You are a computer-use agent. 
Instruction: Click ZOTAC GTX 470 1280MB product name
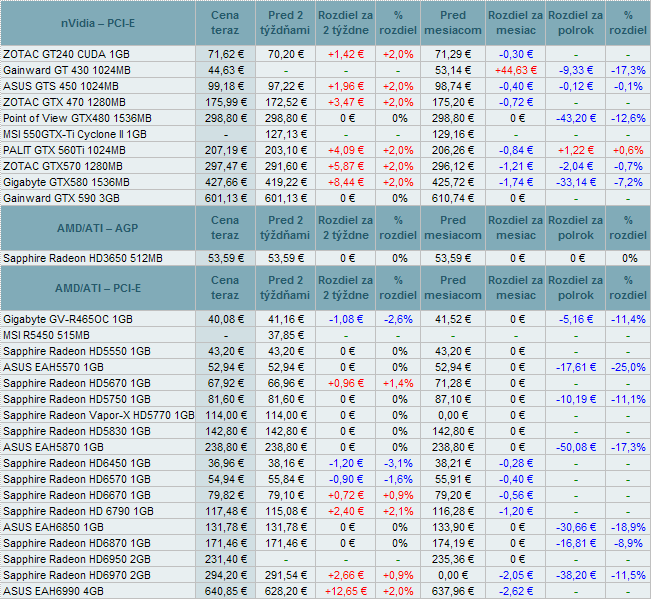click(x=64, y=102)
